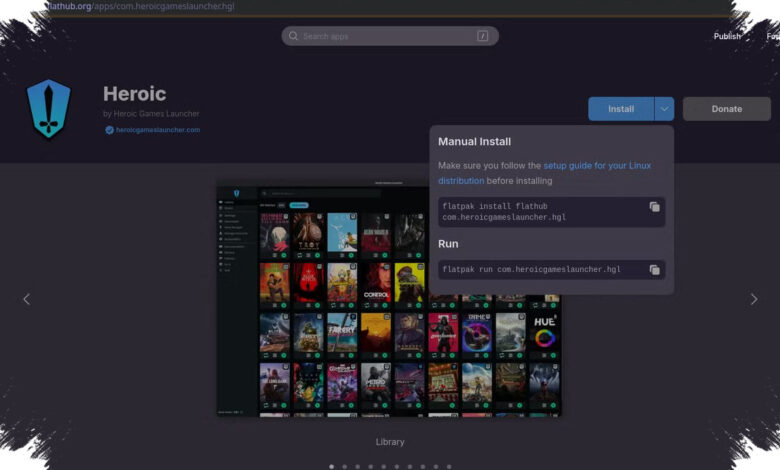Click the 'Library' screenshot caption
The image size is (780, 470).
pyautogui.click(x=390, y=442)
